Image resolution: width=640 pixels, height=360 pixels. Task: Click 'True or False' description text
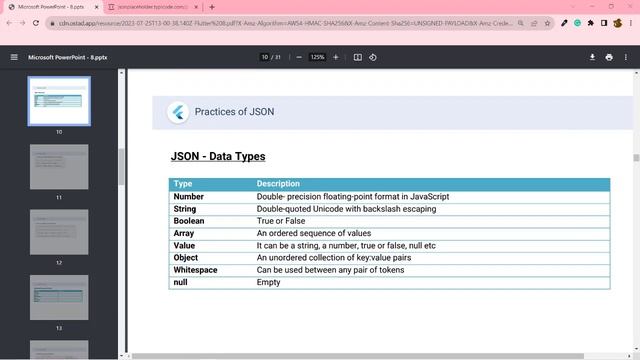pos(281,221)
